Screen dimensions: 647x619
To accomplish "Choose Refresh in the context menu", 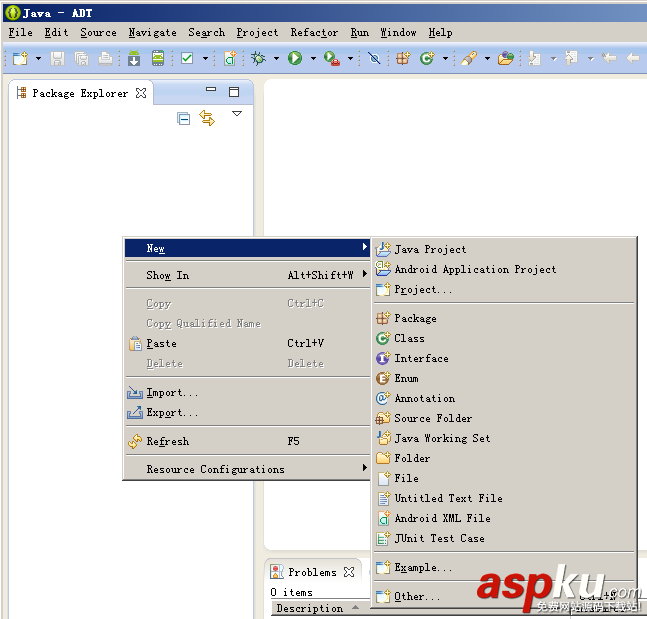I will click(247, 442).
